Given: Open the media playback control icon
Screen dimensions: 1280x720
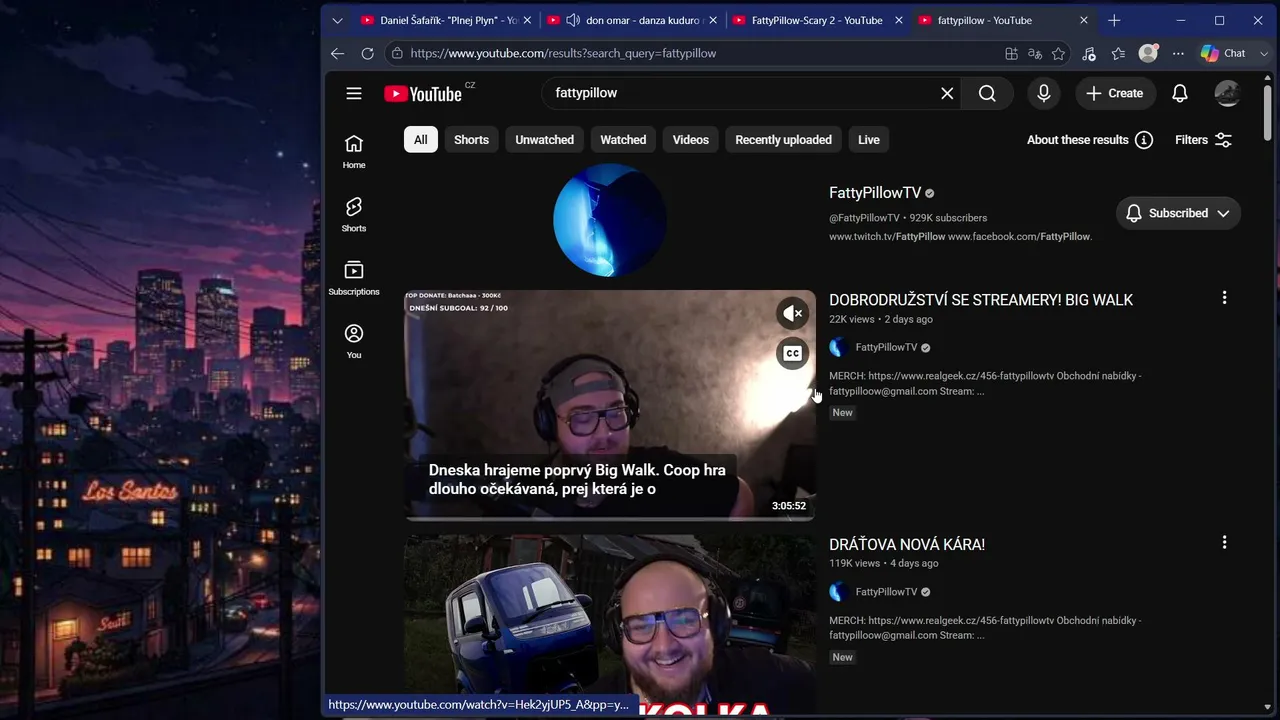Looking at the screenshot, I should coord(1089,53).
